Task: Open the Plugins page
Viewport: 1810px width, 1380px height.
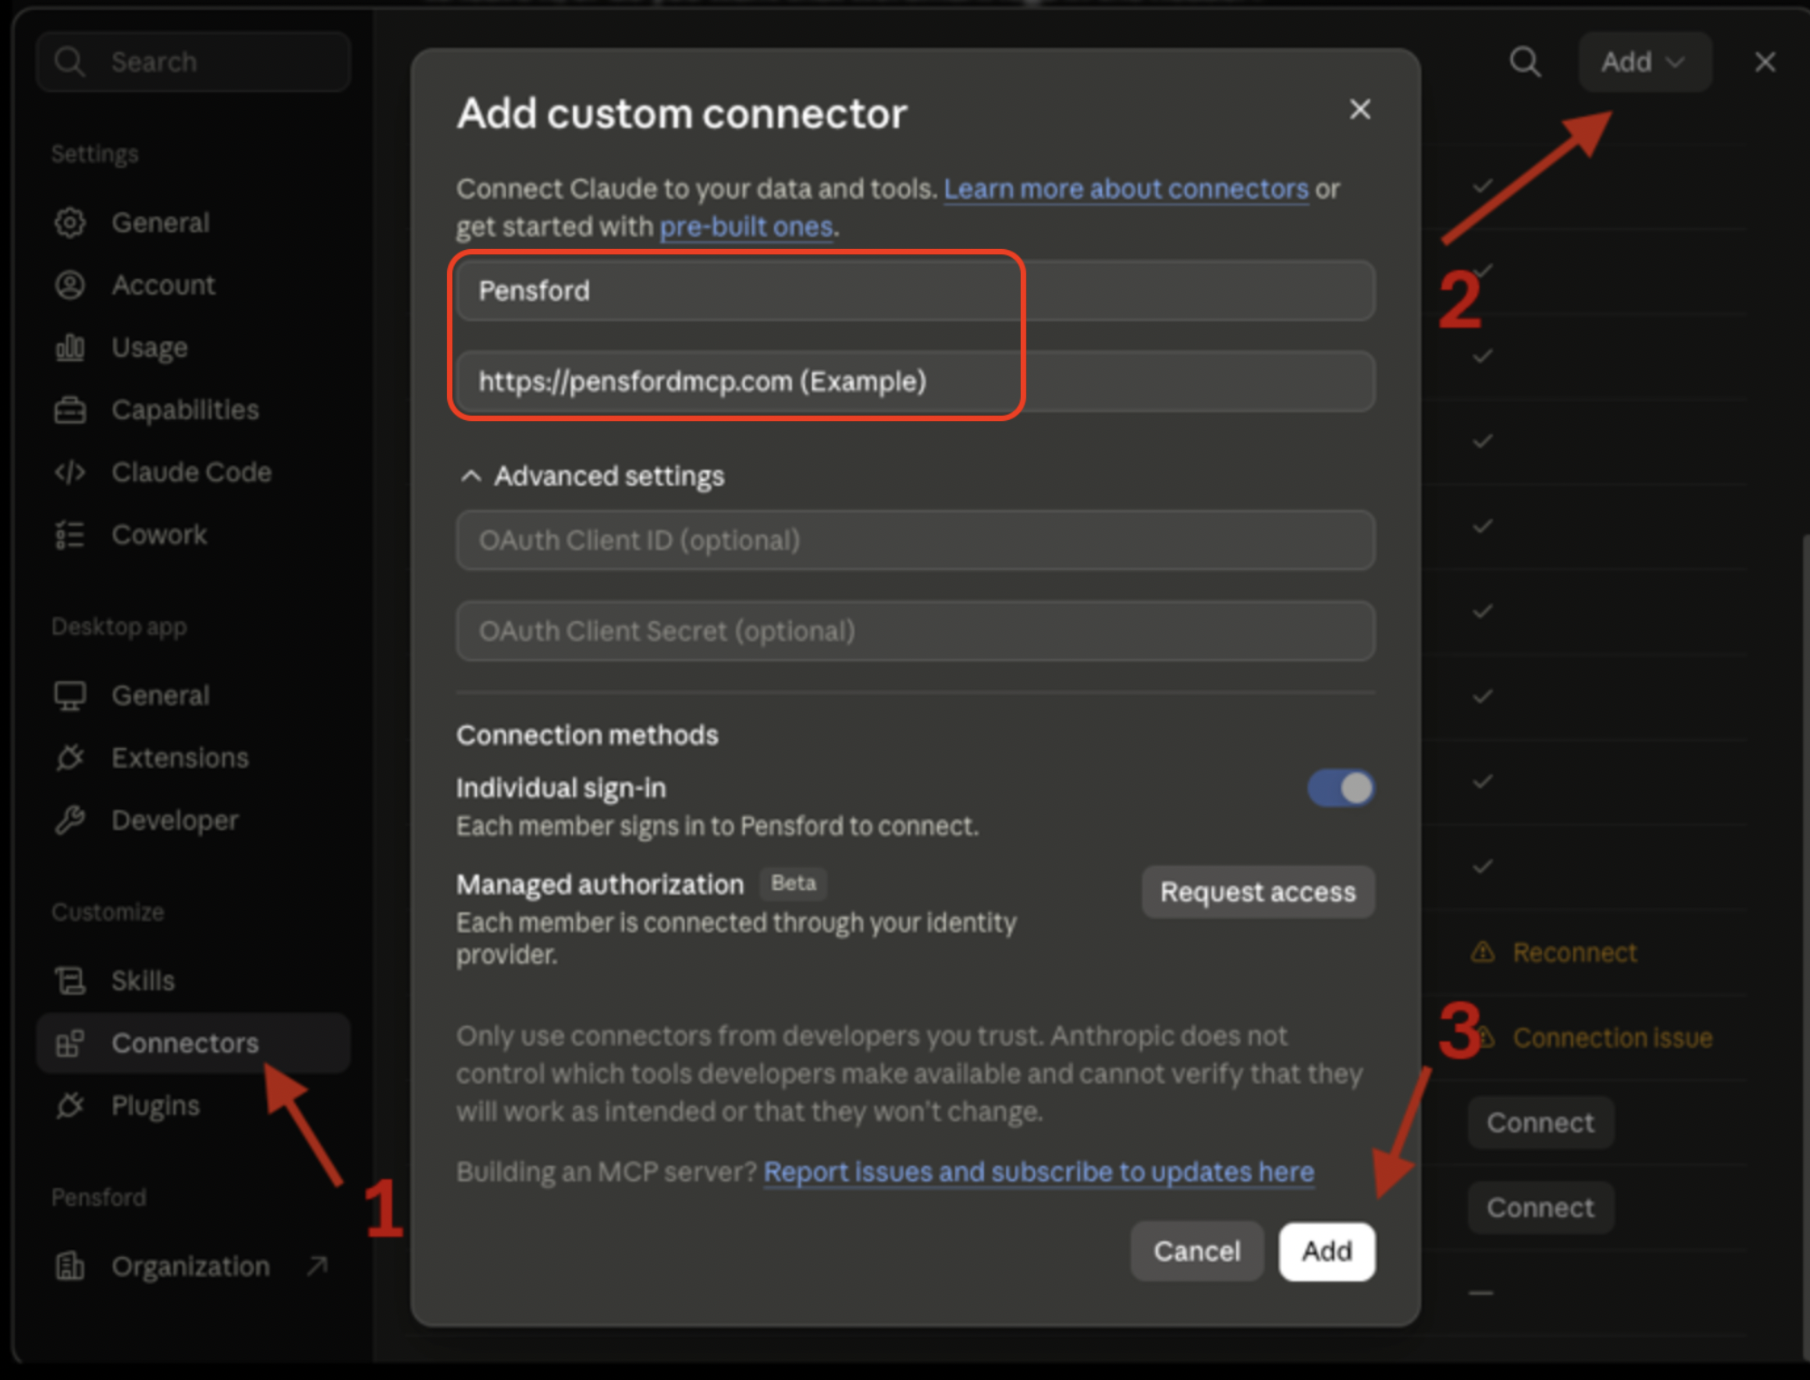Action: point(193,1106)
